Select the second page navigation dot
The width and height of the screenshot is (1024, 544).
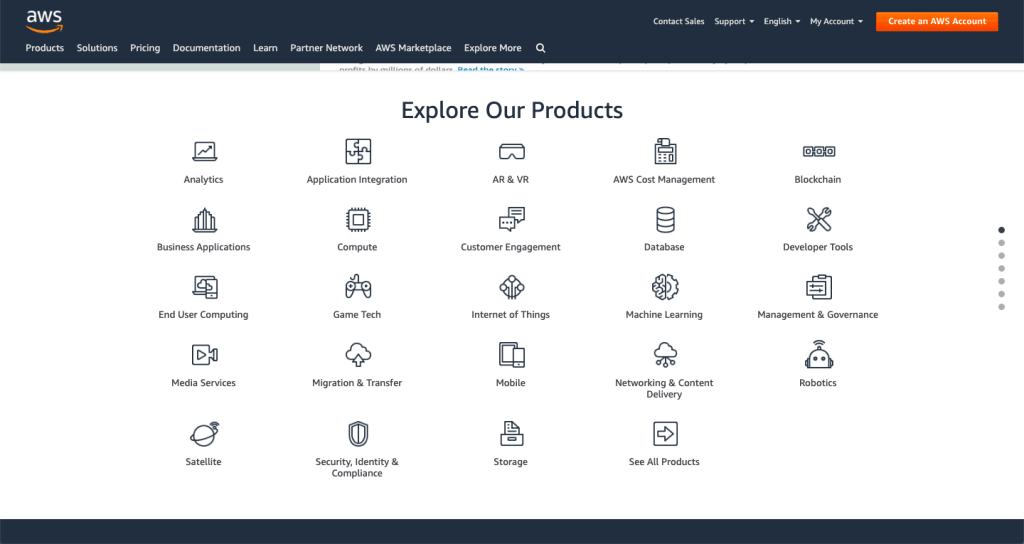pos(1001,243)
